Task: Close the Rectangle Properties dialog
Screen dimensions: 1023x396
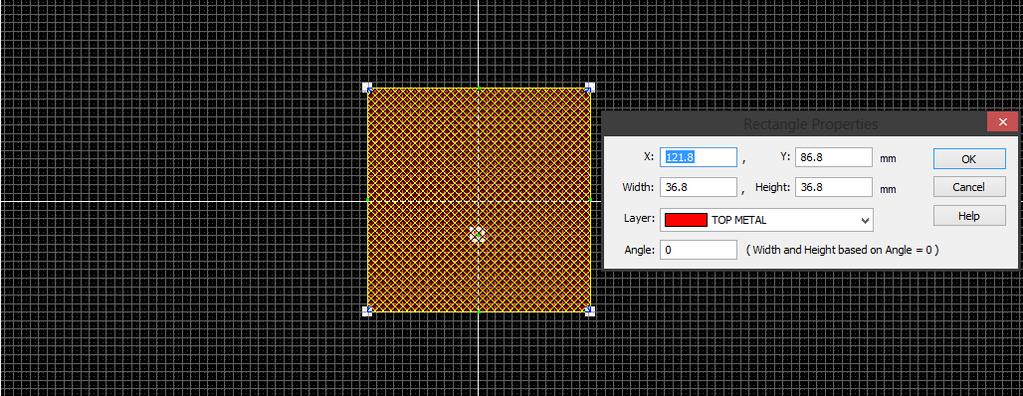Action: pos(1002,122)
